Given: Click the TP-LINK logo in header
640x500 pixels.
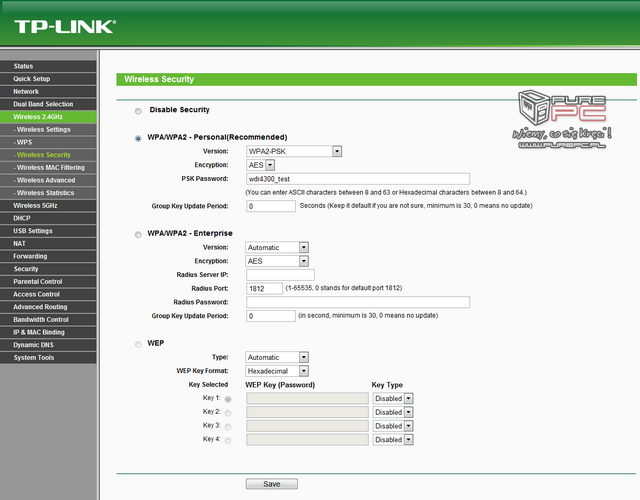Looking at the screenshot, I should click(65, 27).
